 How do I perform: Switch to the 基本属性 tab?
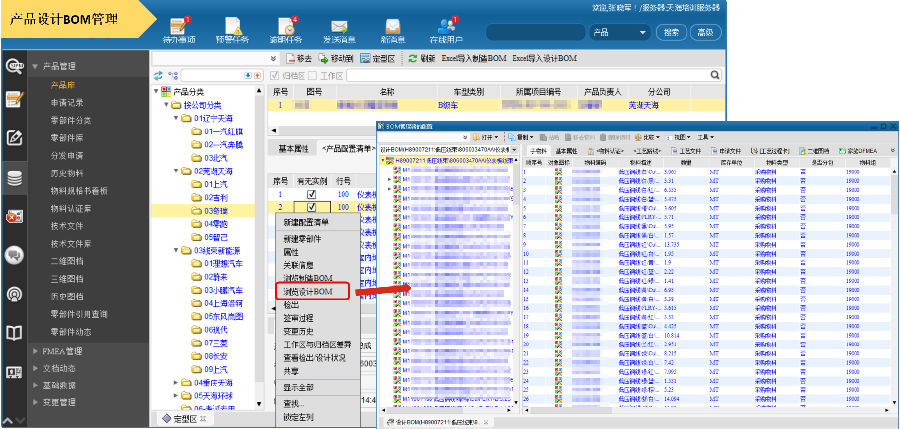tap(295, 148)
